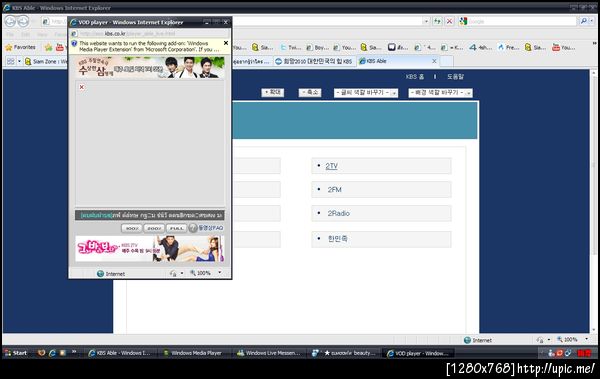Set VOD player size to 200%
The width and height of the screenshot is (600, 379).
154,228
